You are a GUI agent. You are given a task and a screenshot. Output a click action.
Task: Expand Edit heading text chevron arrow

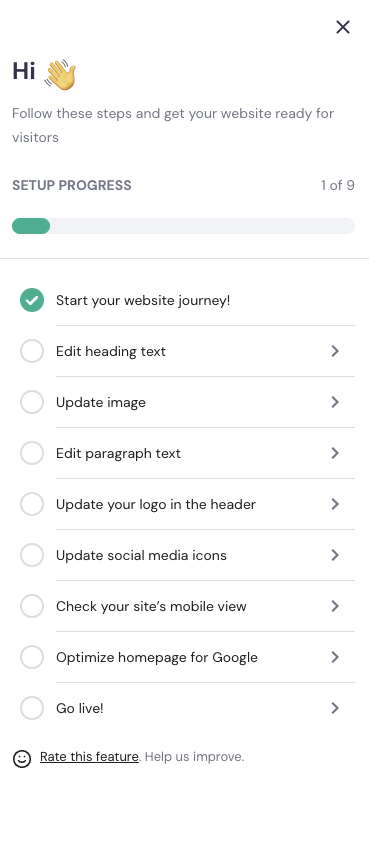click(x=335, y=351)
